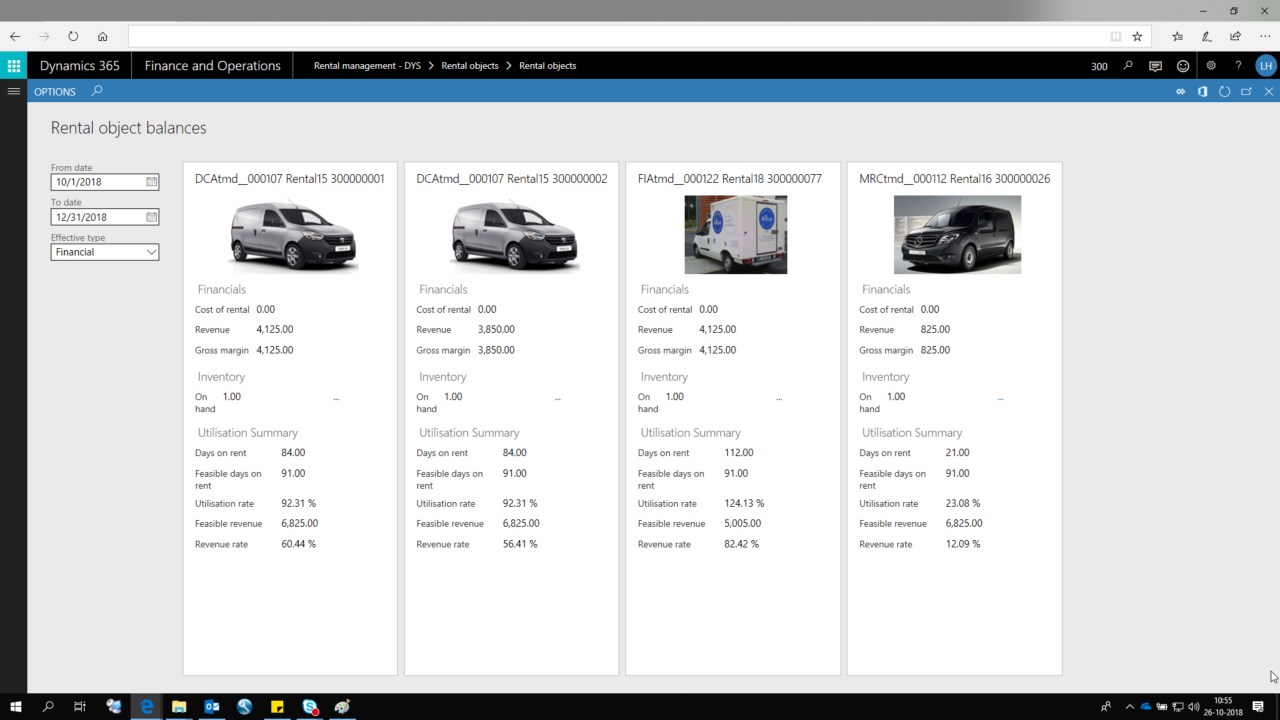This screenshot has width=1280, height=720.
Task: Click card title DCAtmd__000107 Rental15 300000002
Action: (x=512, y=179)
